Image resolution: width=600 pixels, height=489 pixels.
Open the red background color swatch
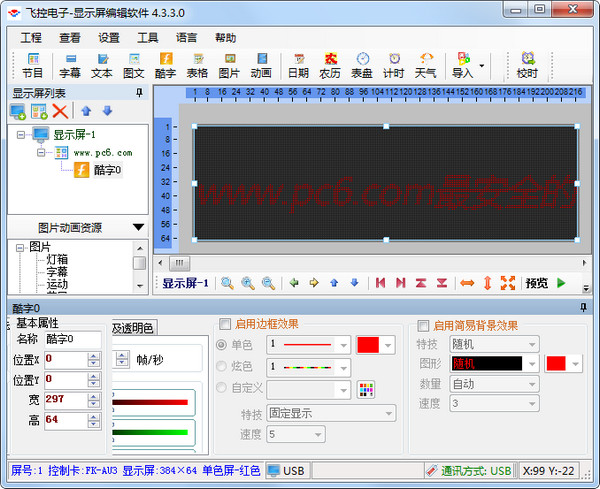(563, 364)
